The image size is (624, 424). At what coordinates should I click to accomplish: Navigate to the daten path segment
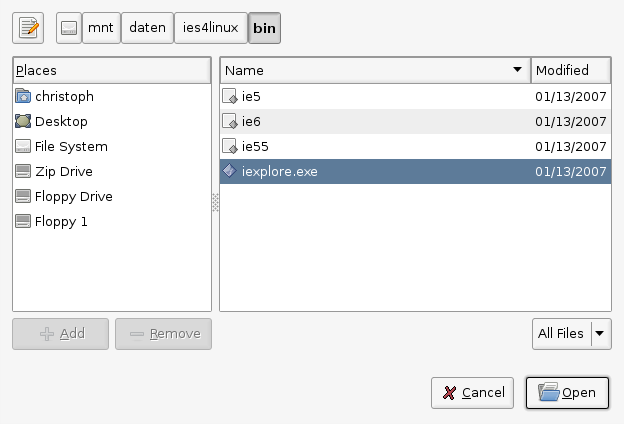147,28
